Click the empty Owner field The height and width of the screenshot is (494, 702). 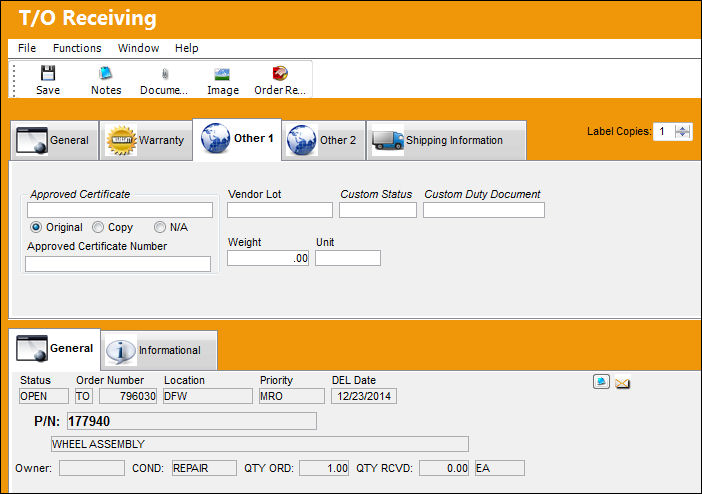tap(92, 468)
